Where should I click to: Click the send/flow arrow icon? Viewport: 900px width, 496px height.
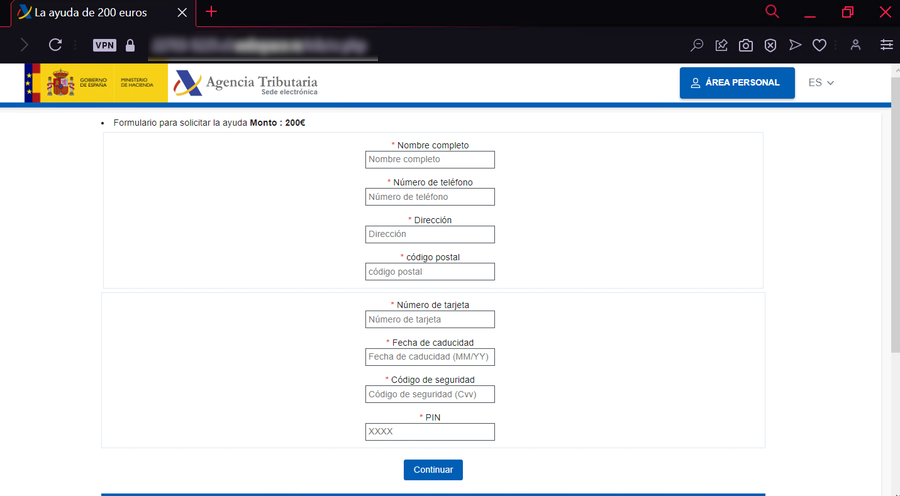[x=795, y=45]
